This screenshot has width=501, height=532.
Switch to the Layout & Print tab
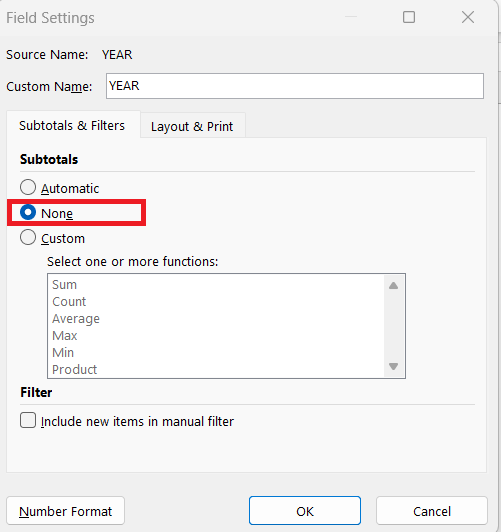(192, 126)
